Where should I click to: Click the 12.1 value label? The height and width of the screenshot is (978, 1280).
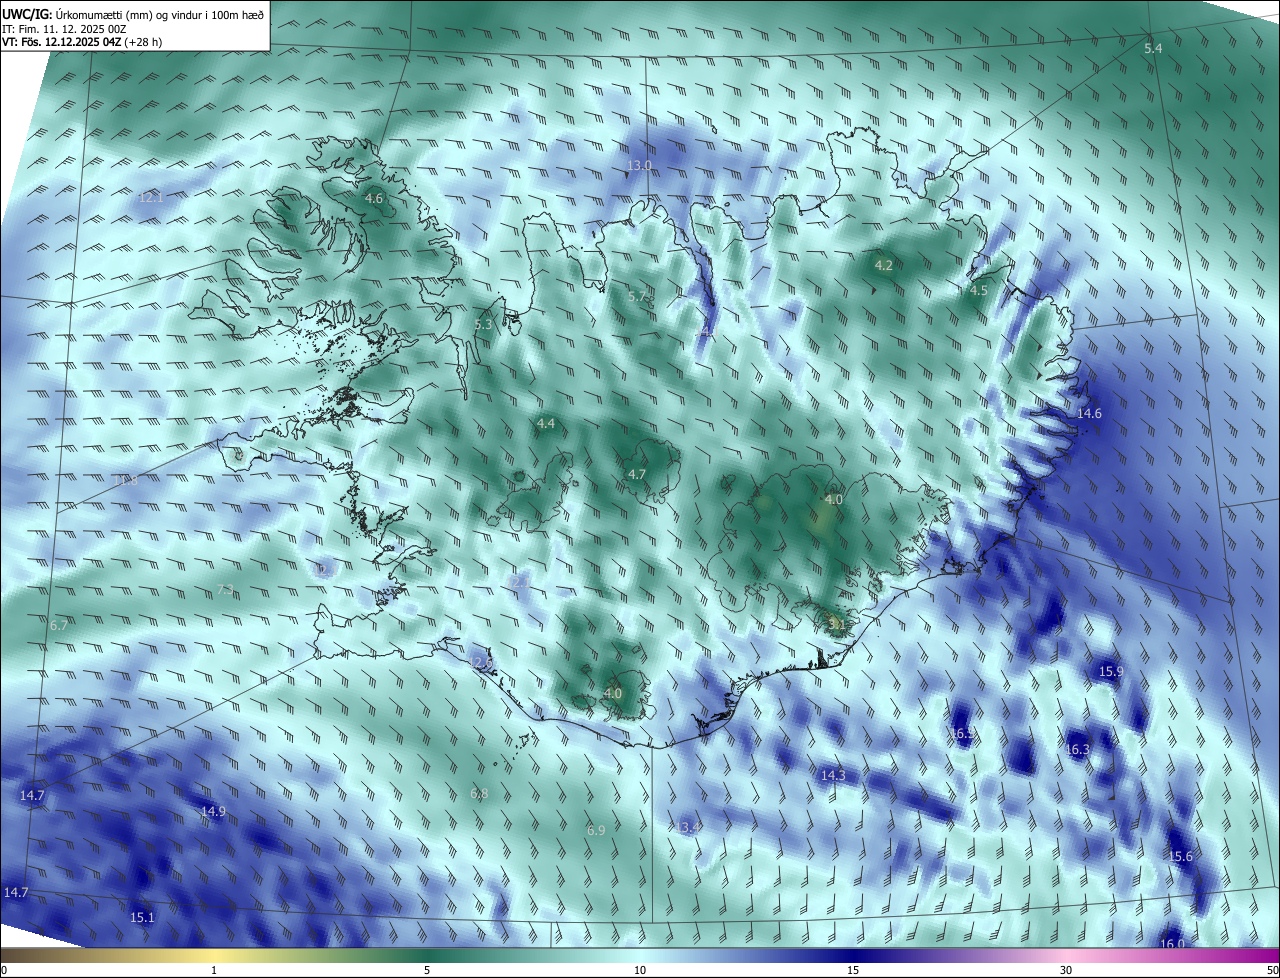click(150, 198)
